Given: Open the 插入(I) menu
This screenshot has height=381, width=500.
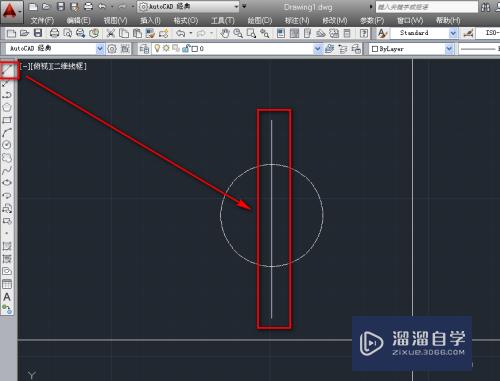Looking at the screenshot, I should 150,21.
